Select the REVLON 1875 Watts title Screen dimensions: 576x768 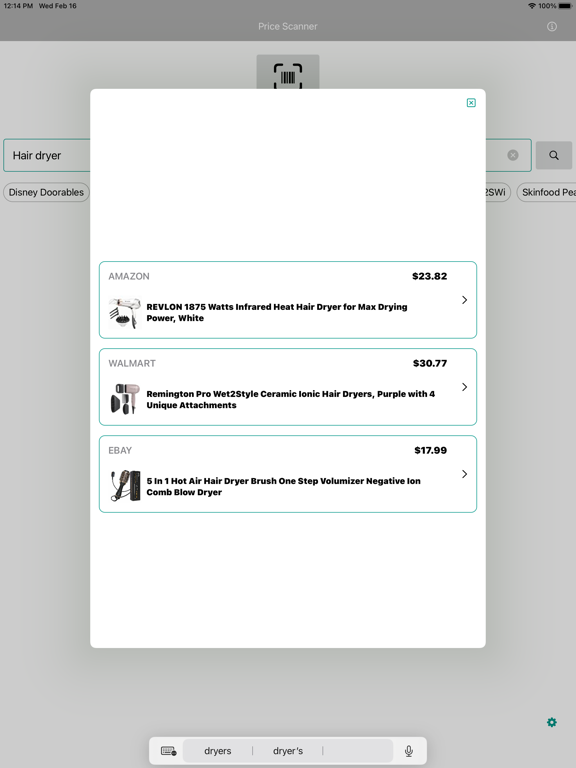(x=277, y=312)
